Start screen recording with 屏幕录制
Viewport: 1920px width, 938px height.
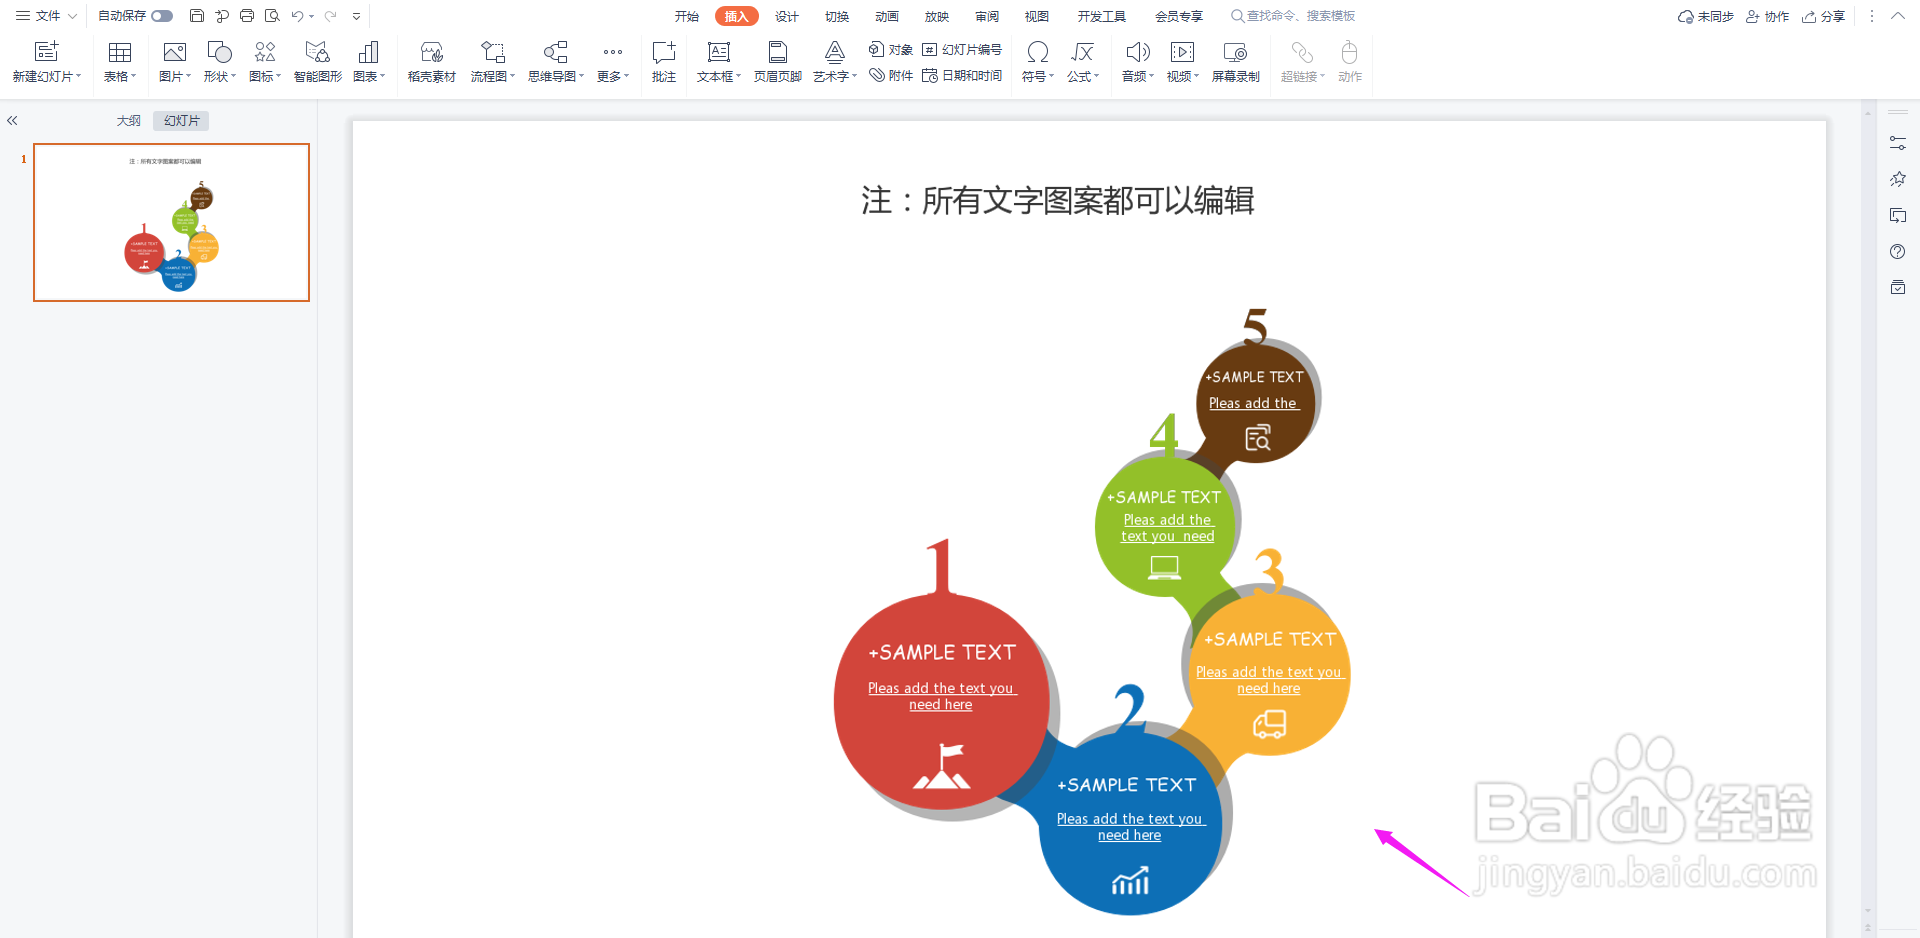tap(1235, 60)
